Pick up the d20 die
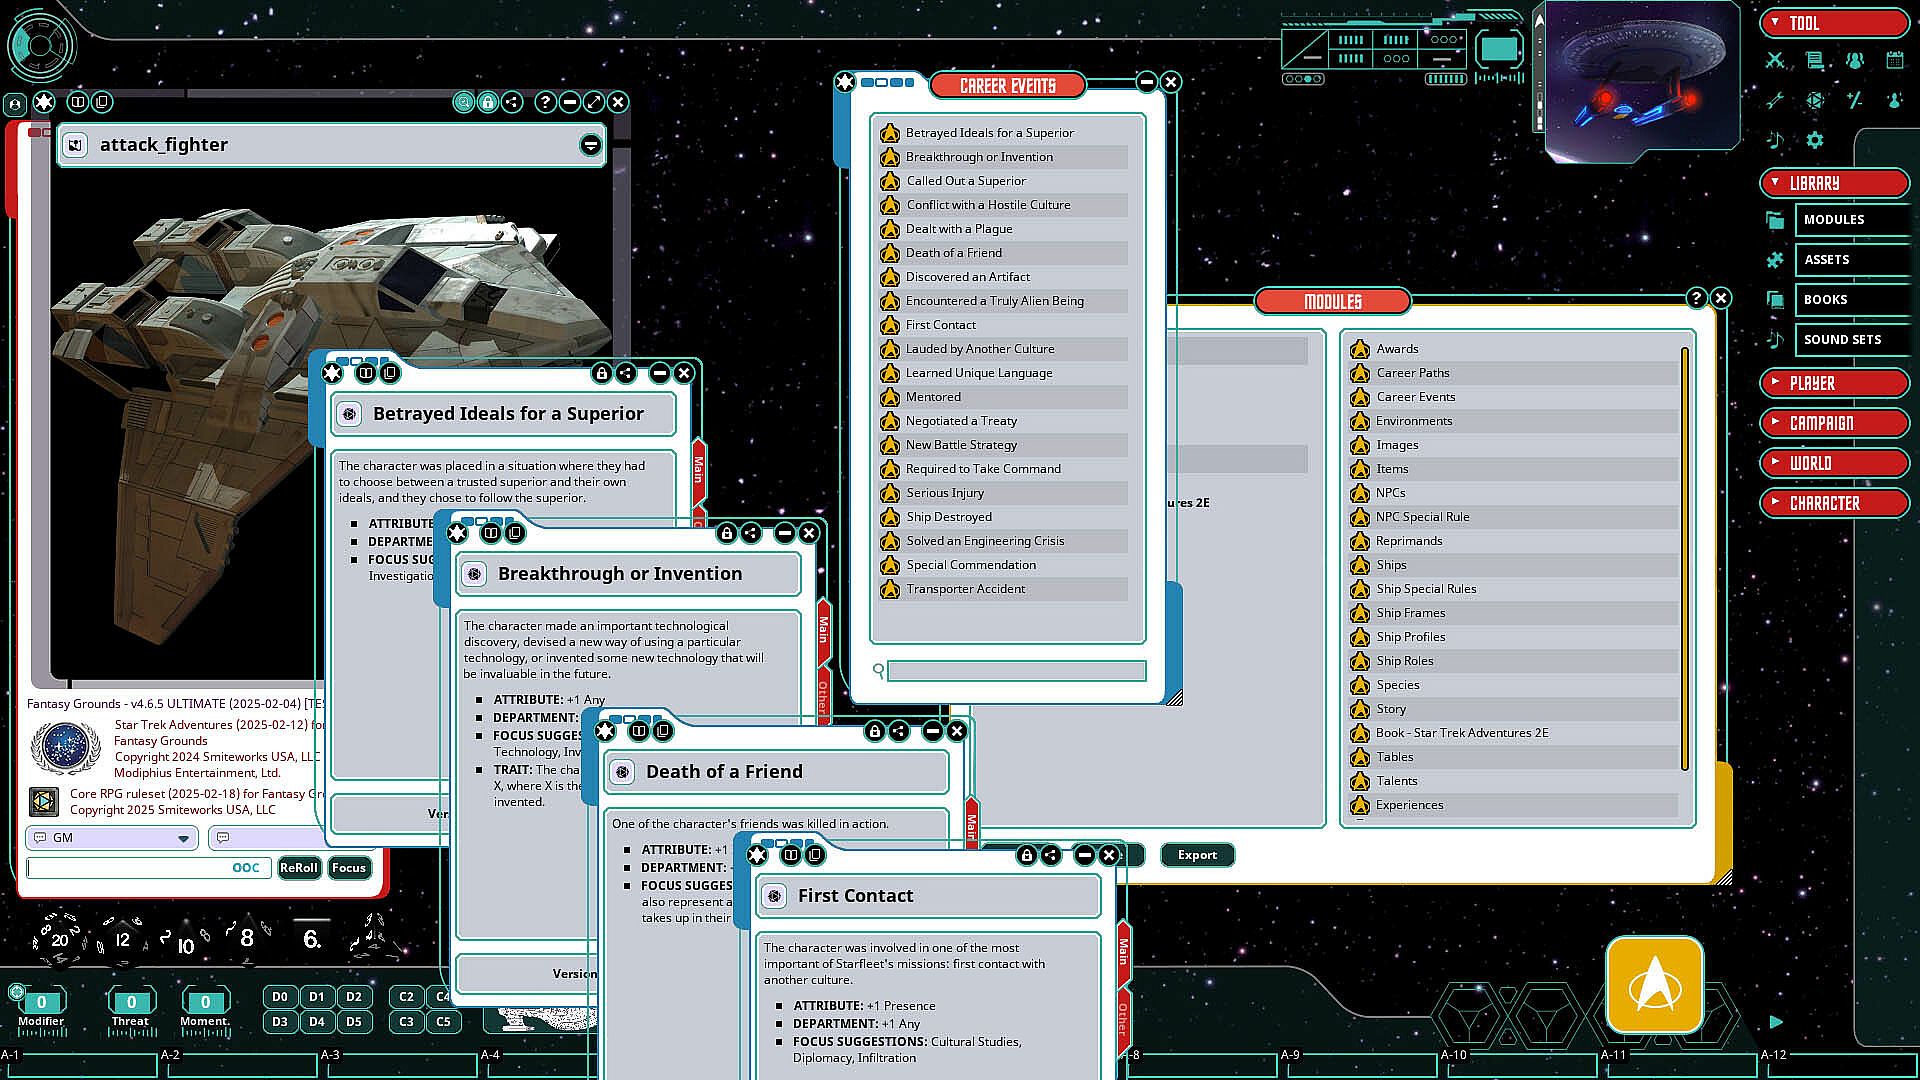 (x=60, y=939)
